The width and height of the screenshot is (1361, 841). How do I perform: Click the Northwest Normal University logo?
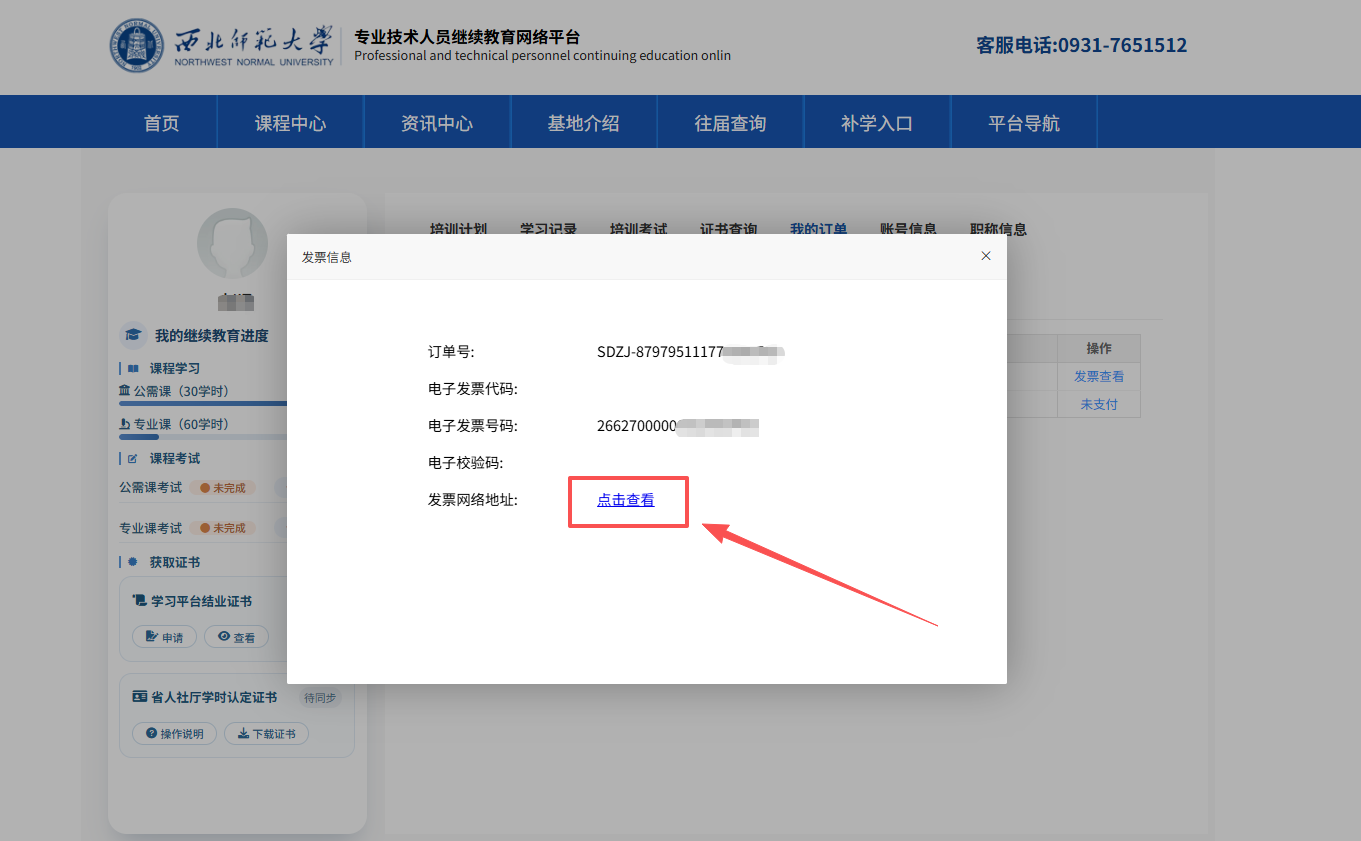click(222, 45)
